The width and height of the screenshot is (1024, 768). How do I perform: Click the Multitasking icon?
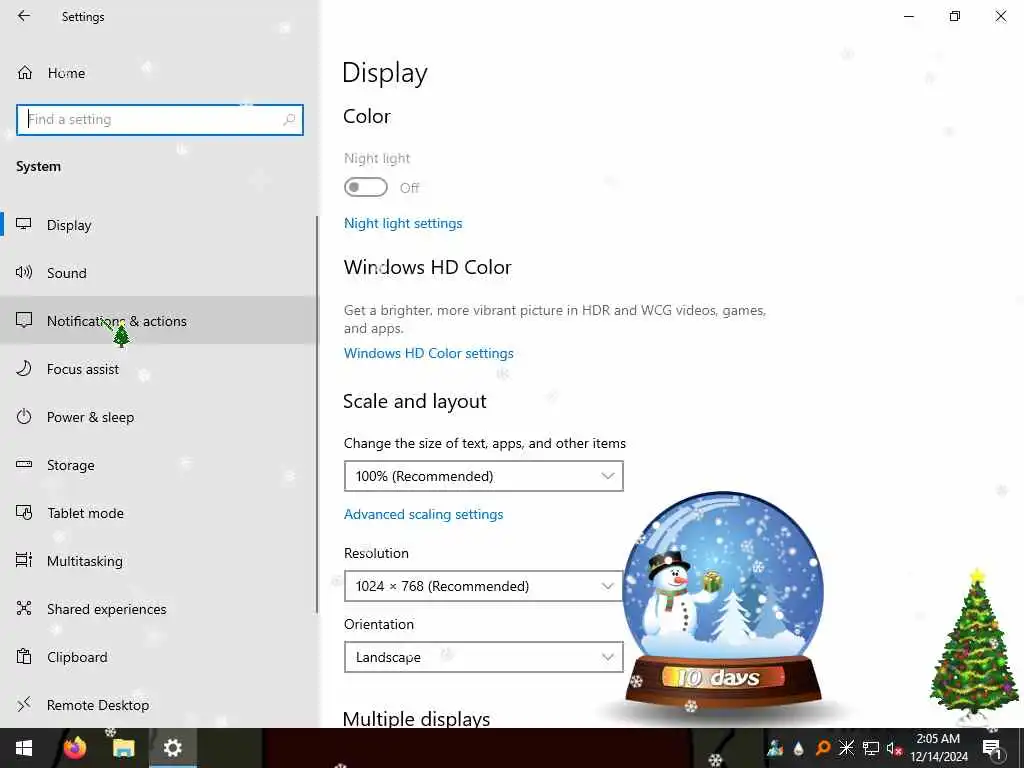(x=24, y=560)
